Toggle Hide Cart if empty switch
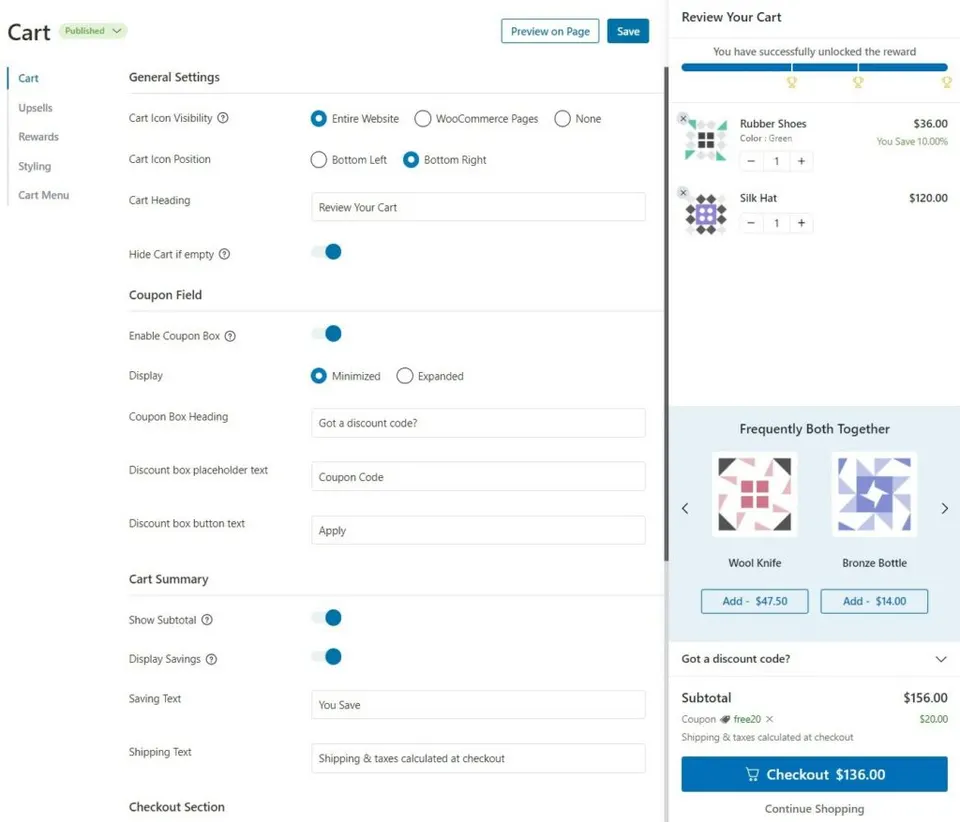Image resolution: width=960 pixels, height=822 pixels. [x=326, y=252]
